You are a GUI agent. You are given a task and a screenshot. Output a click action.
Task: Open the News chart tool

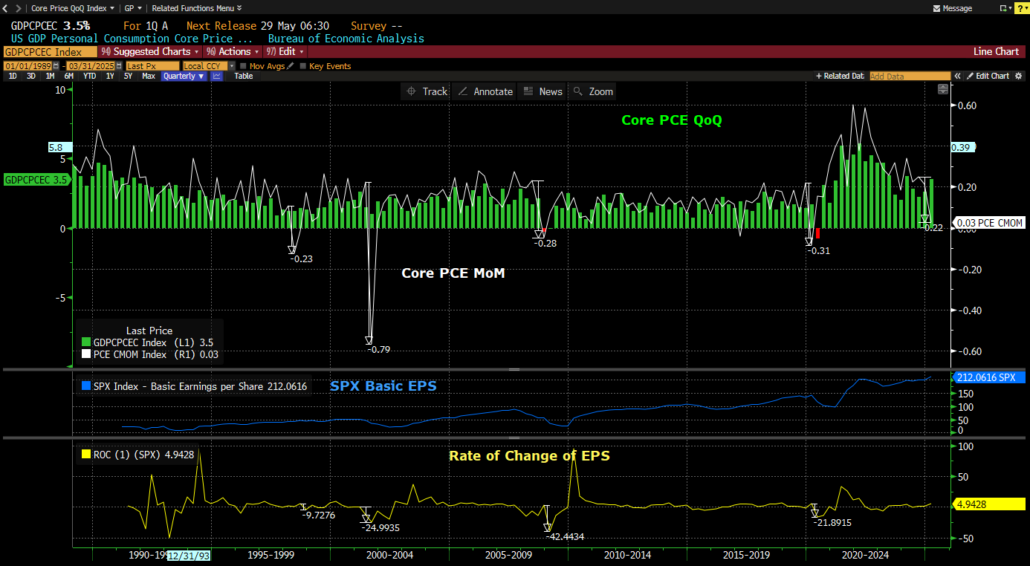pos(543,91)
